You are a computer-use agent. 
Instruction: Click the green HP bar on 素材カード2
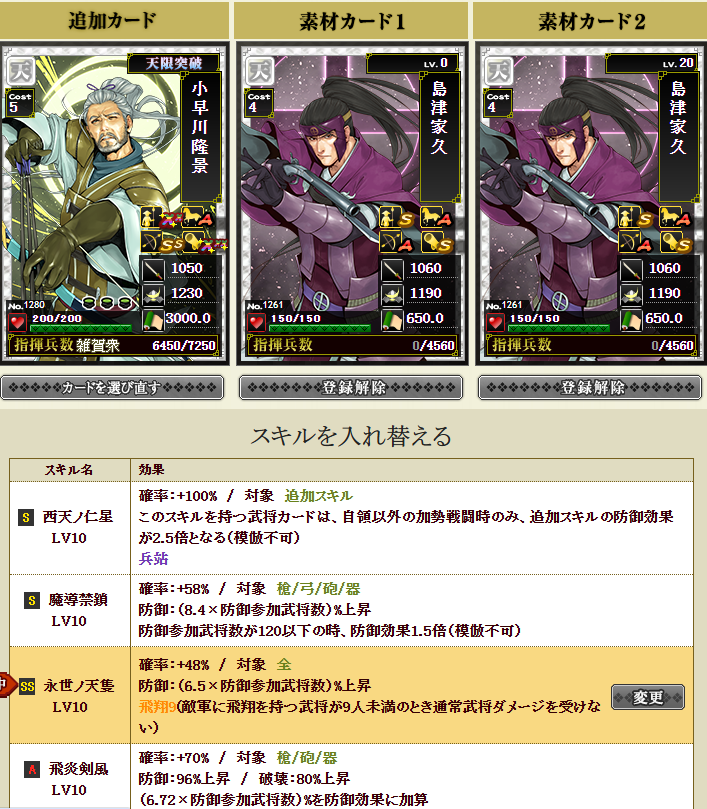(x=559, y=328)
